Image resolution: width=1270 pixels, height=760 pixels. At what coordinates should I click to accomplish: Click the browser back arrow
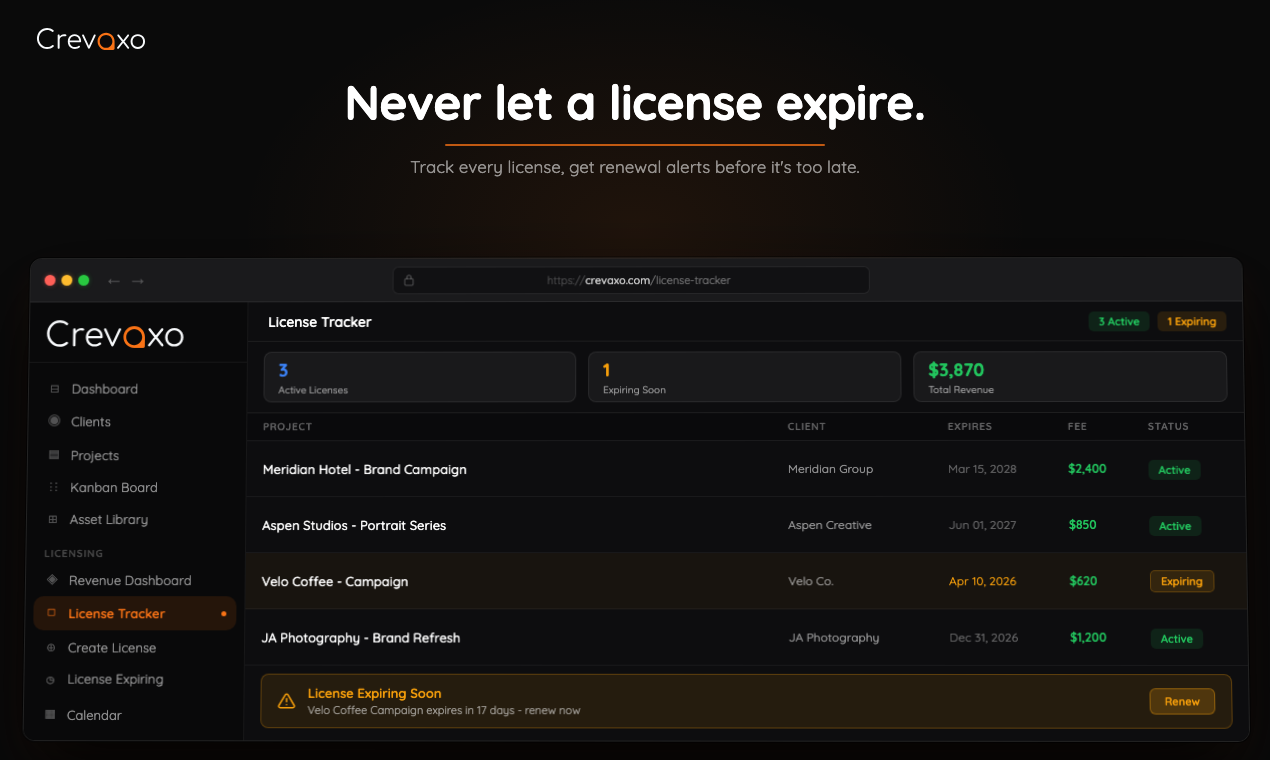114,281
